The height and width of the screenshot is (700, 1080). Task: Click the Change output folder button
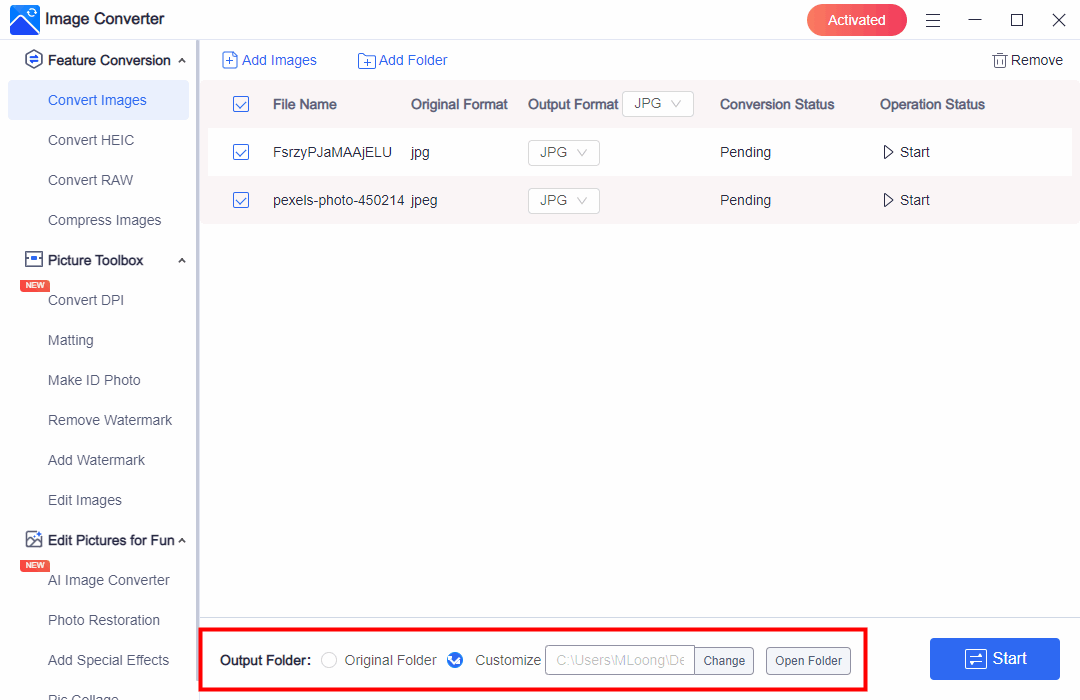[724, 661]
